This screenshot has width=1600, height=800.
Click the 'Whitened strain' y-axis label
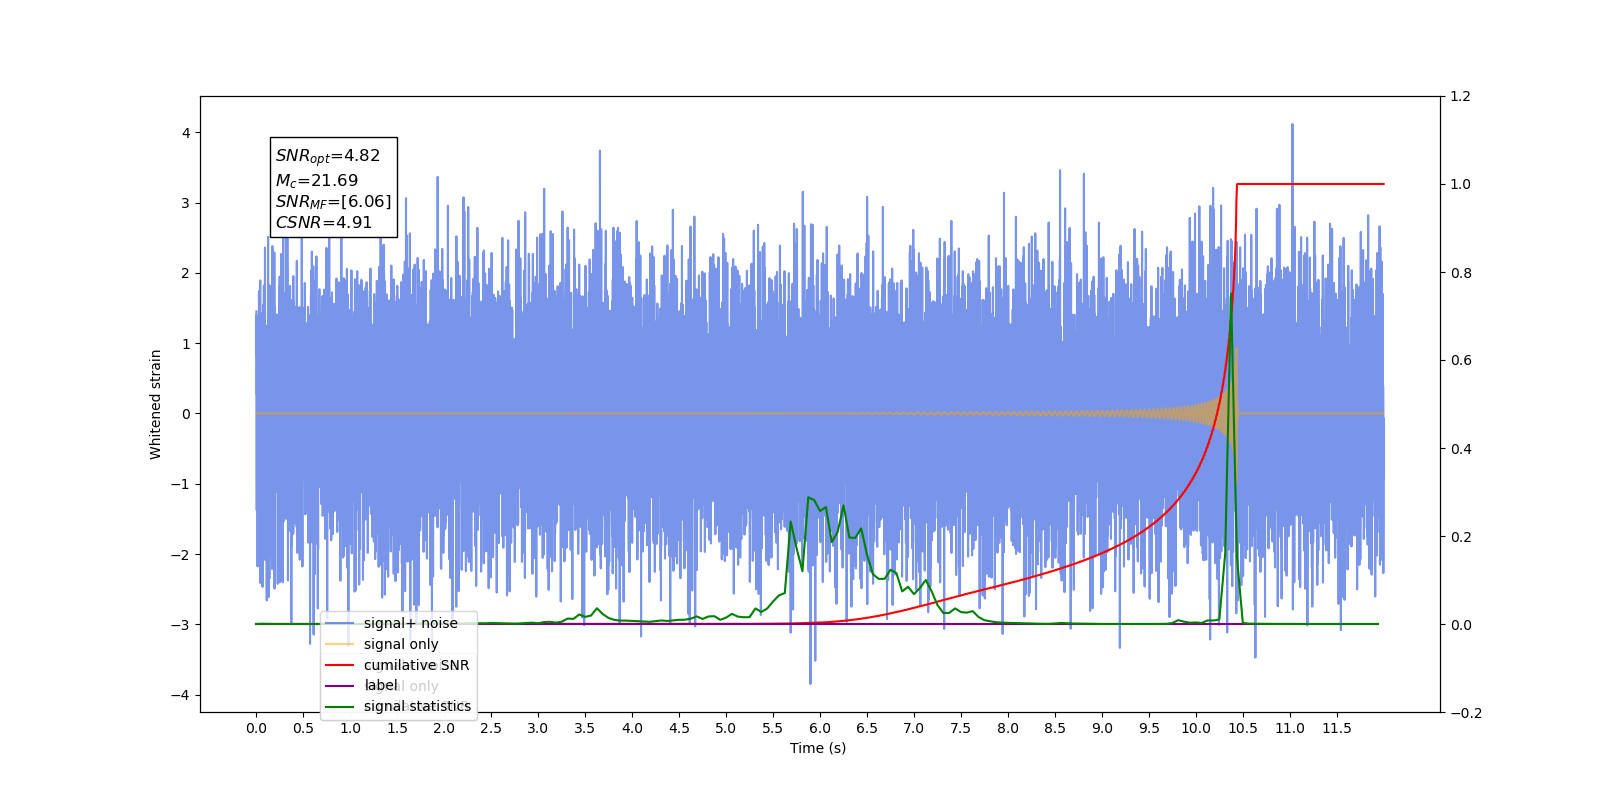[x=156, y=404]
